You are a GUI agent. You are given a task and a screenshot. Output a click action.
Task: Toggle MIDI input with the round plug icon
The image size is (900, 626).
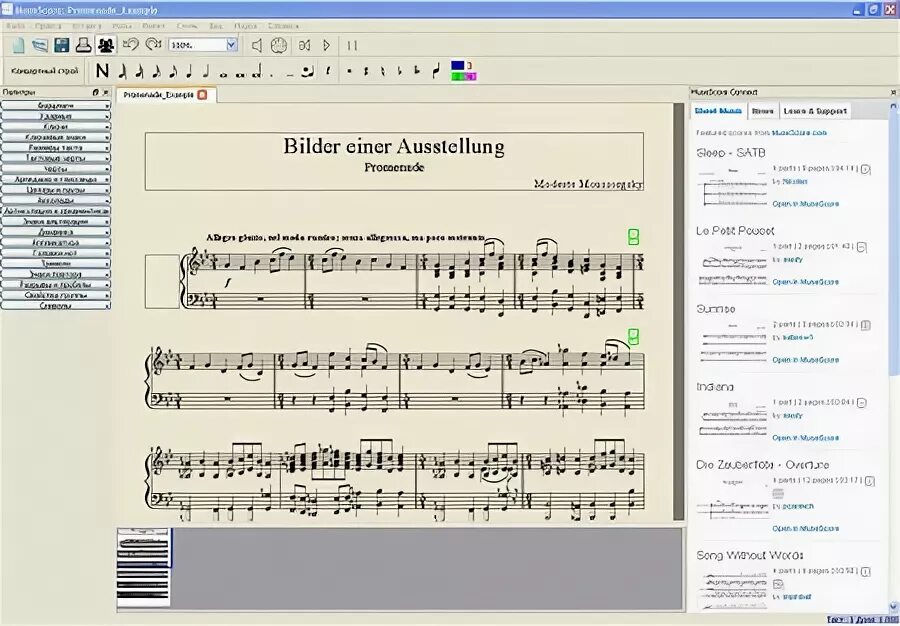(279, 45)
